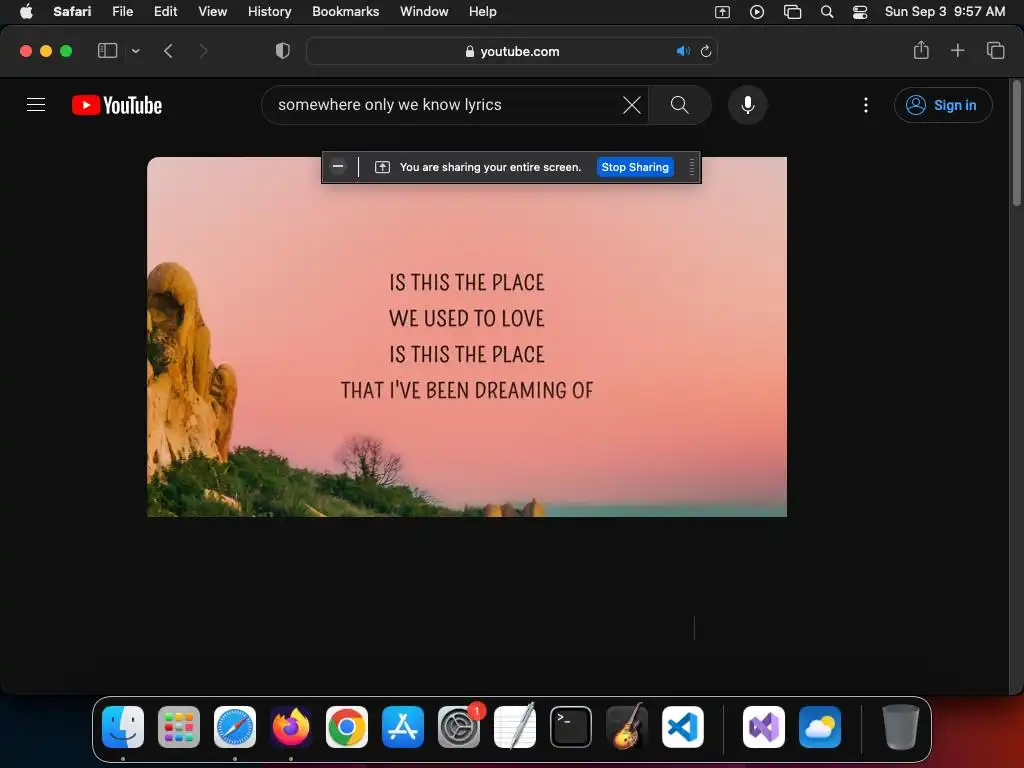The width and height of the screenshot is (1024, 768).
Task: Open Safari from the Dock
Action: click(x=235, y=726)
